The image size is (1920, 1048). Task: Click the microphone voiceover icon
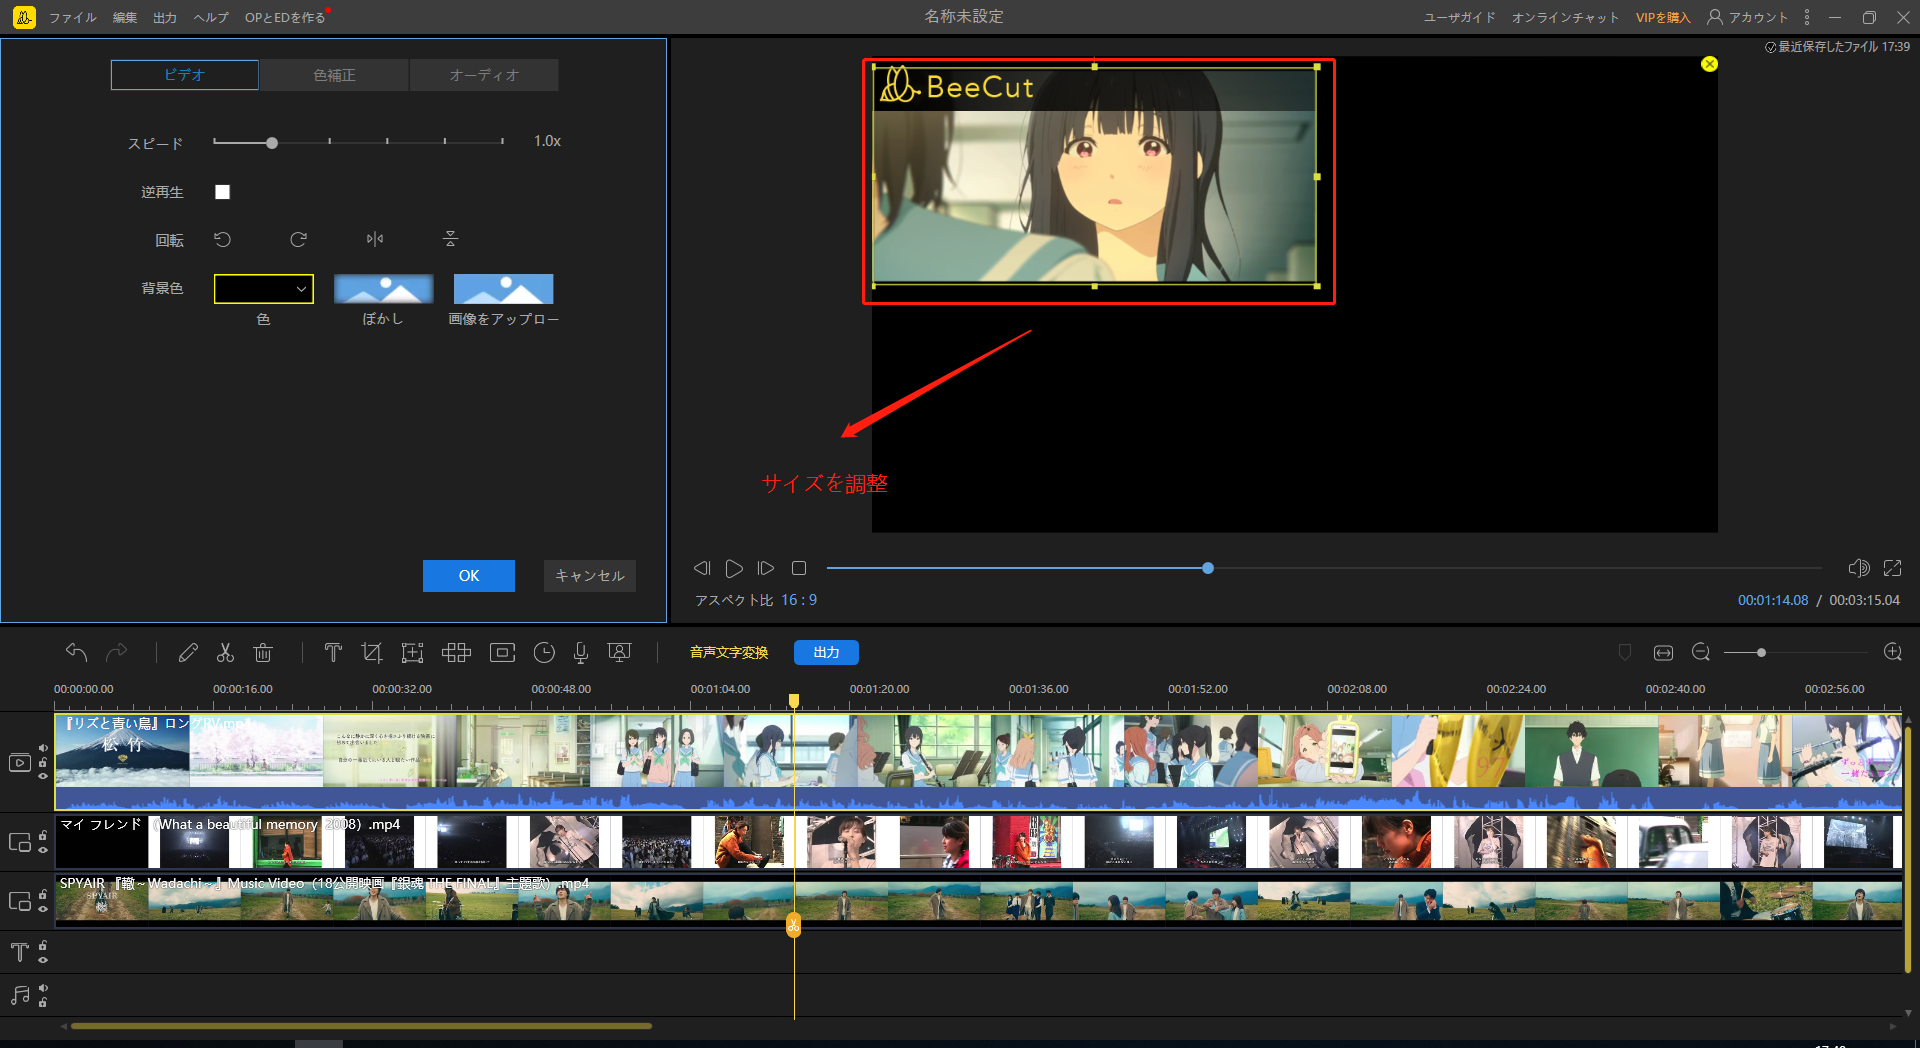tap(580, 653)
